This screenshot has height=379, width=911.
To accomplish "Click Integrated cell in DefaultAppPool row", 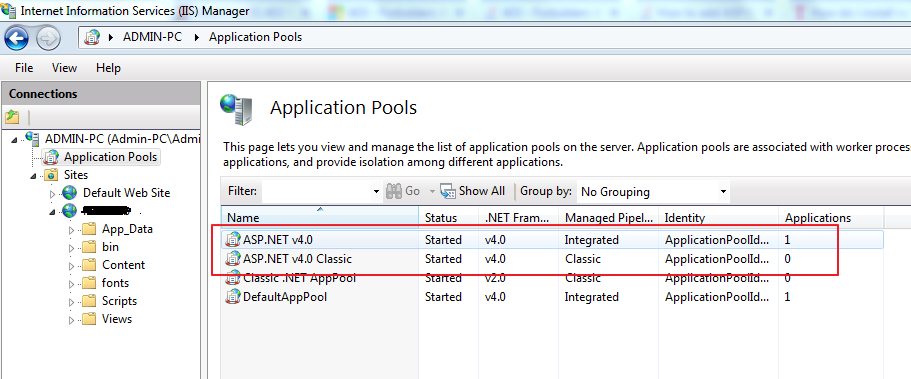I will [591, 297].
